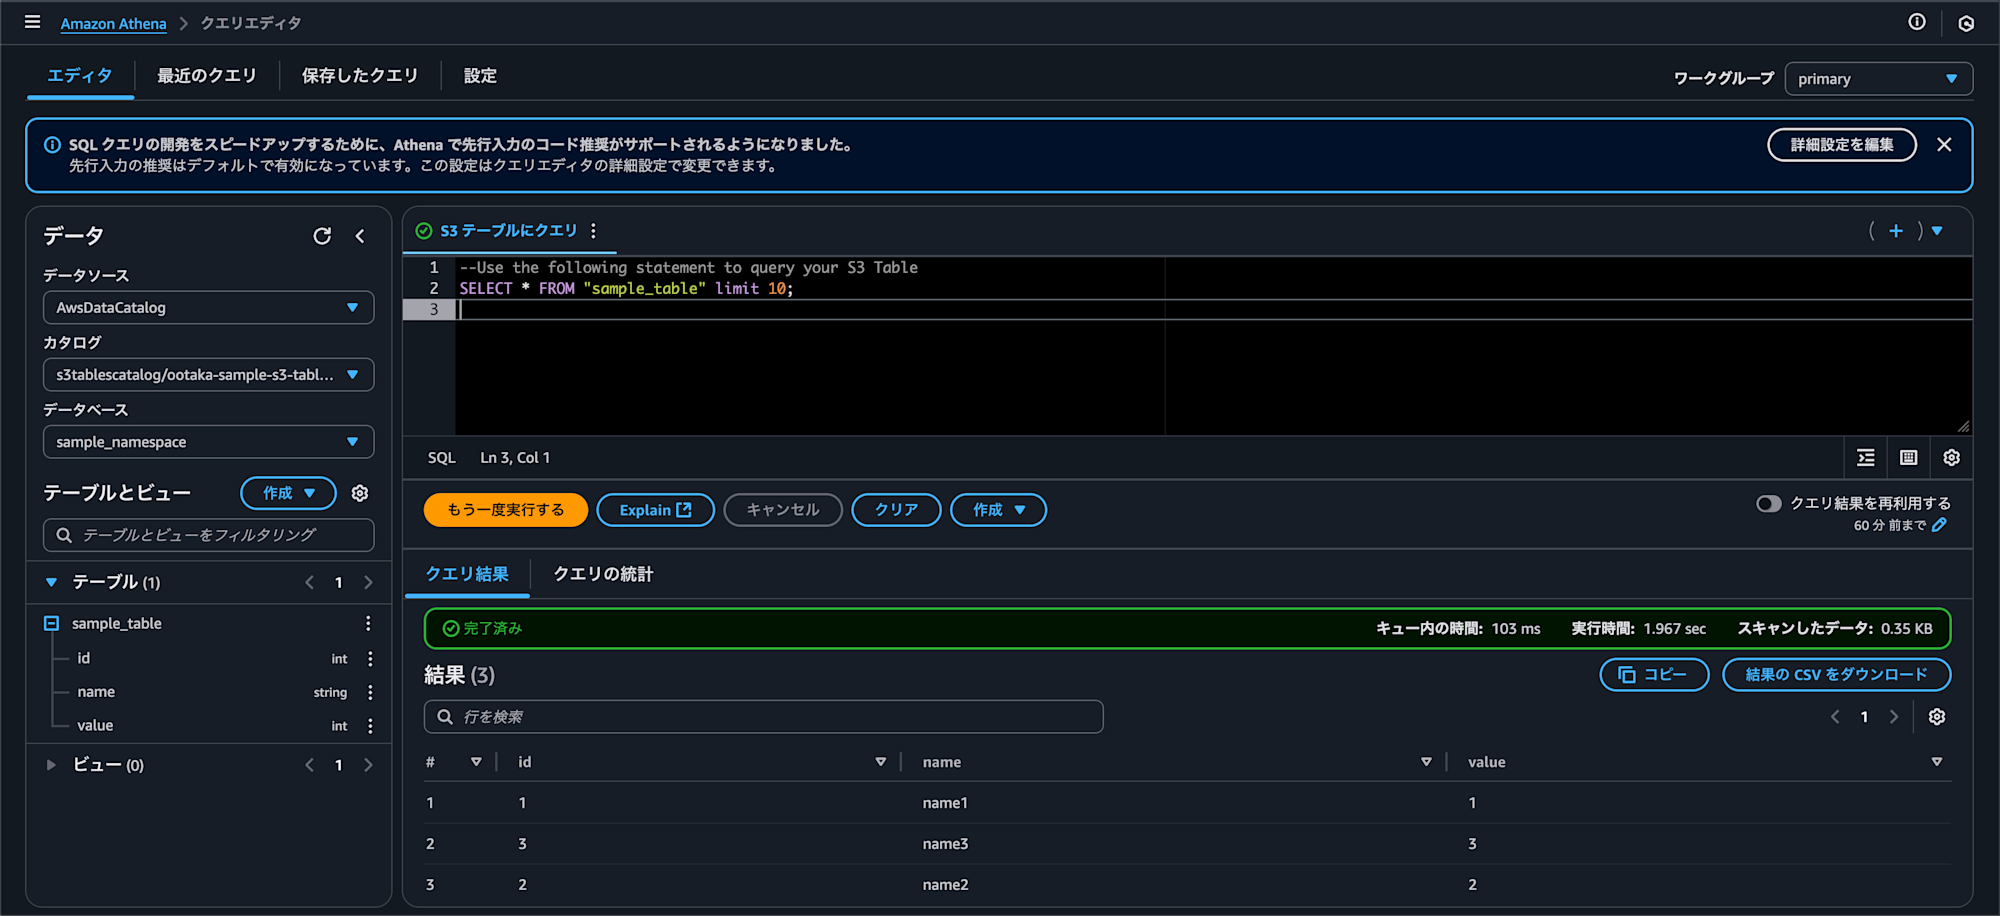This screenshot has width=2000, height=916.
Task: Expand the Views (ビュー) section
Action: tap(51, 765)
